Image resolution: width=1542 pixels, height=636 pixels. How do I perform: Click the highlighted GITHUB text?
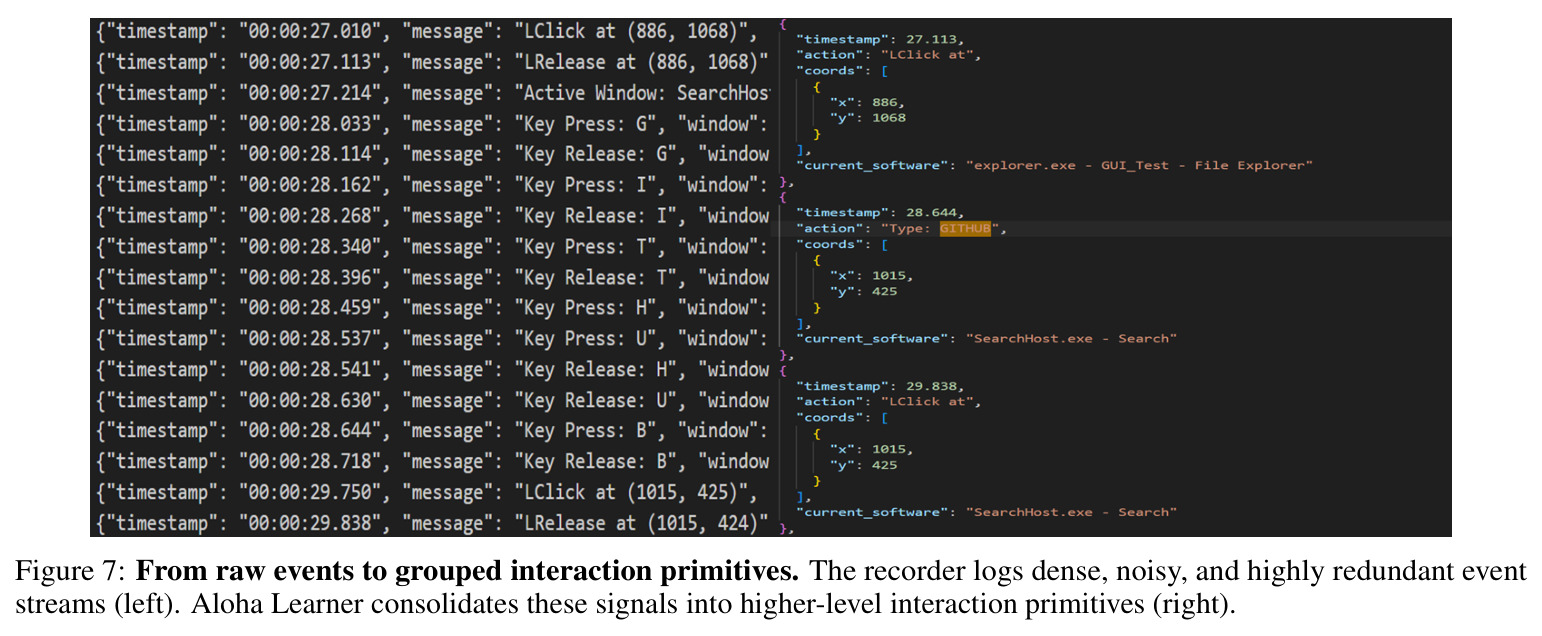(x=965, y=229)
